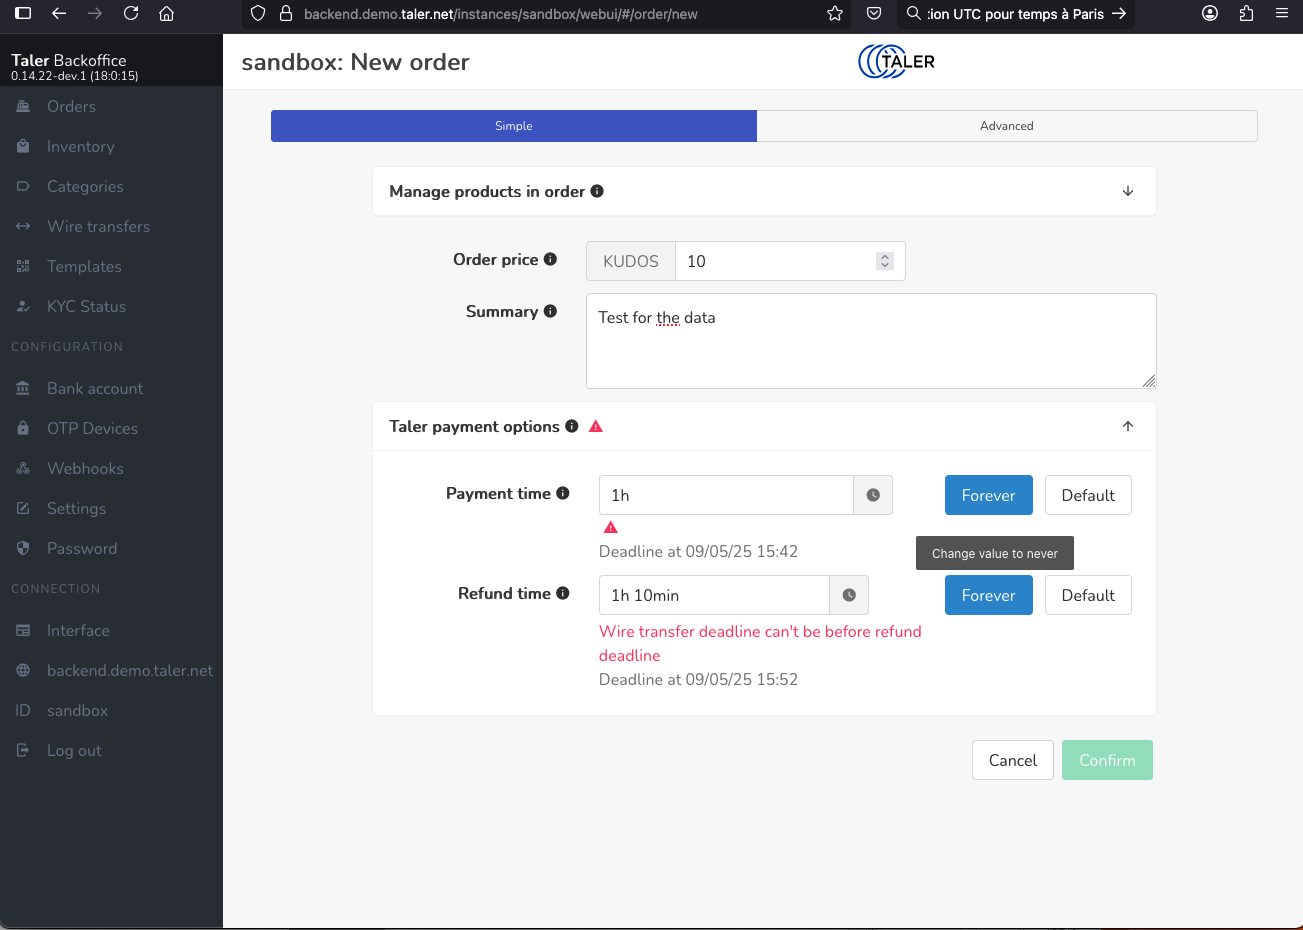Click the clock icon in Refund time field
This screenshot has height=930, width=1303.
click(x=849, y=595)
